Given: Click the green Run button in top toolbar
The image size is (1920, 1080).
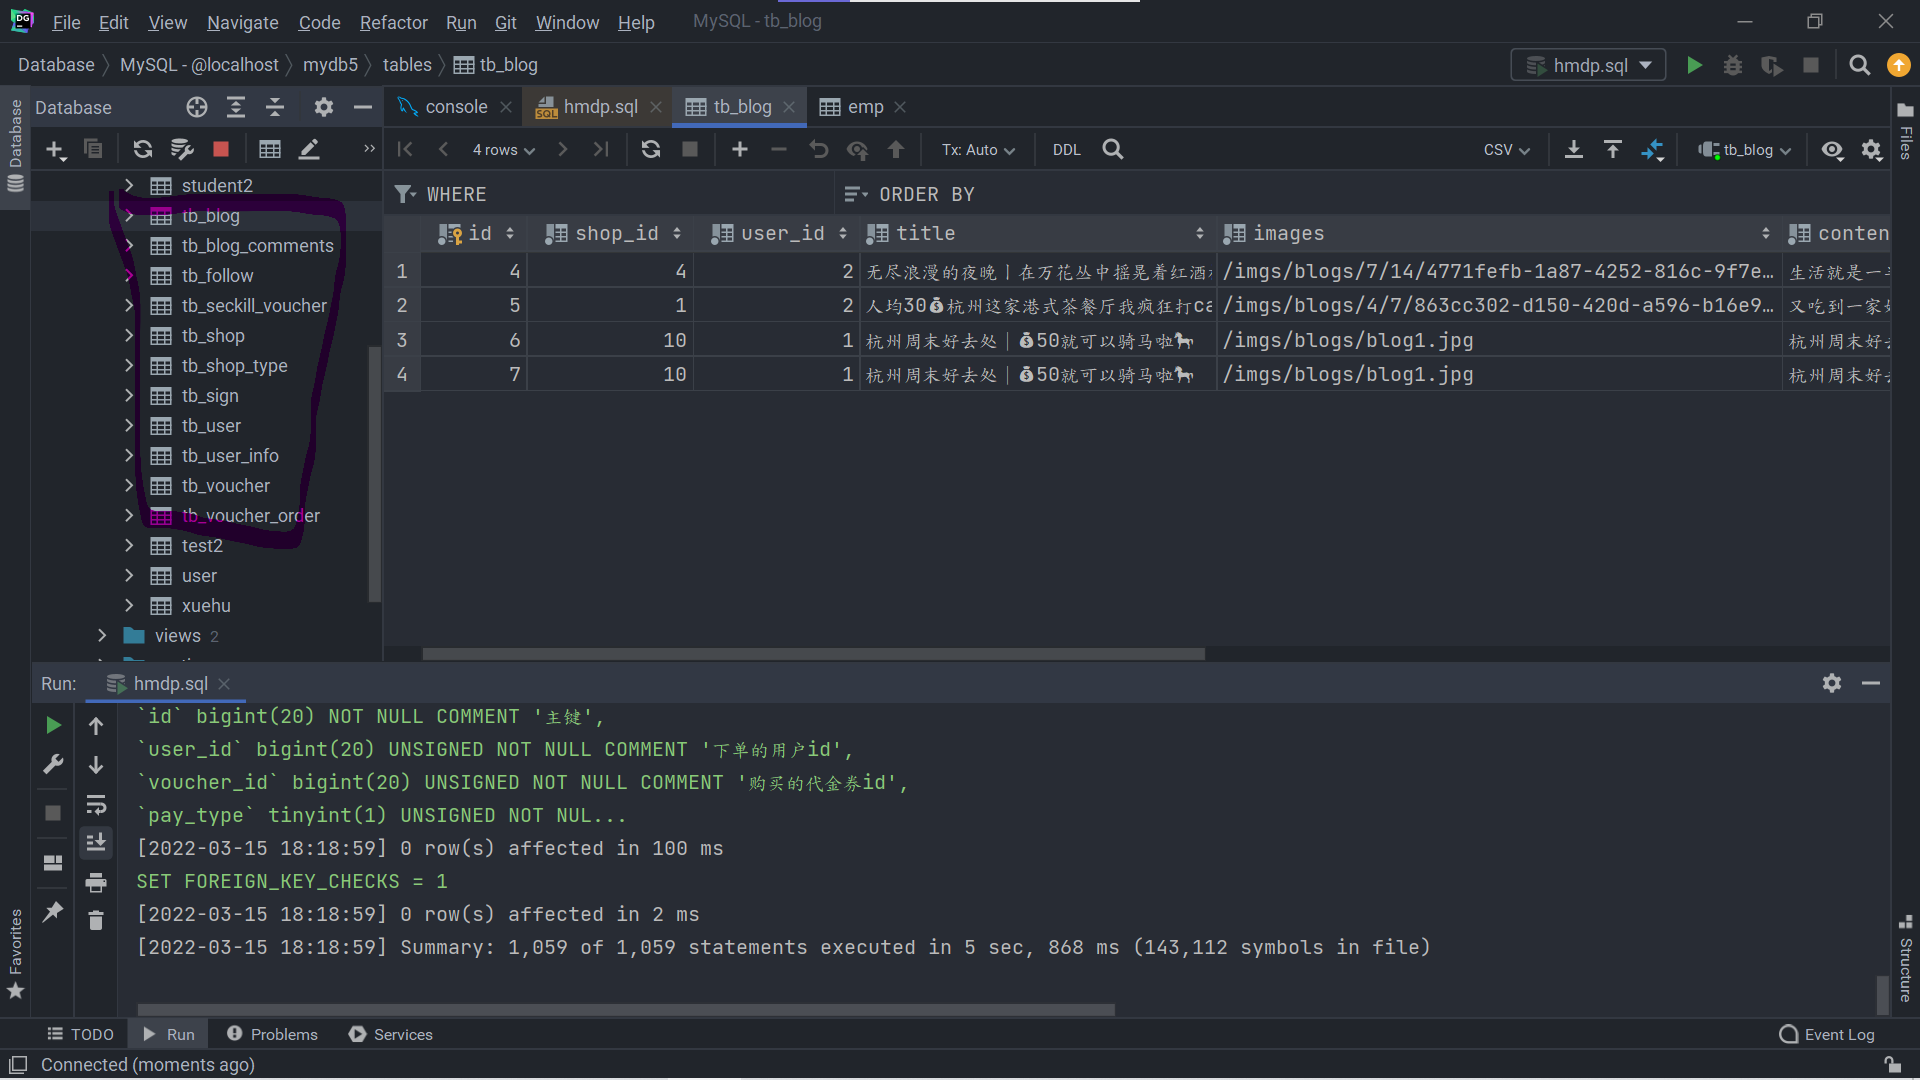Looking at the screenshot, I should coord(1694,65).
